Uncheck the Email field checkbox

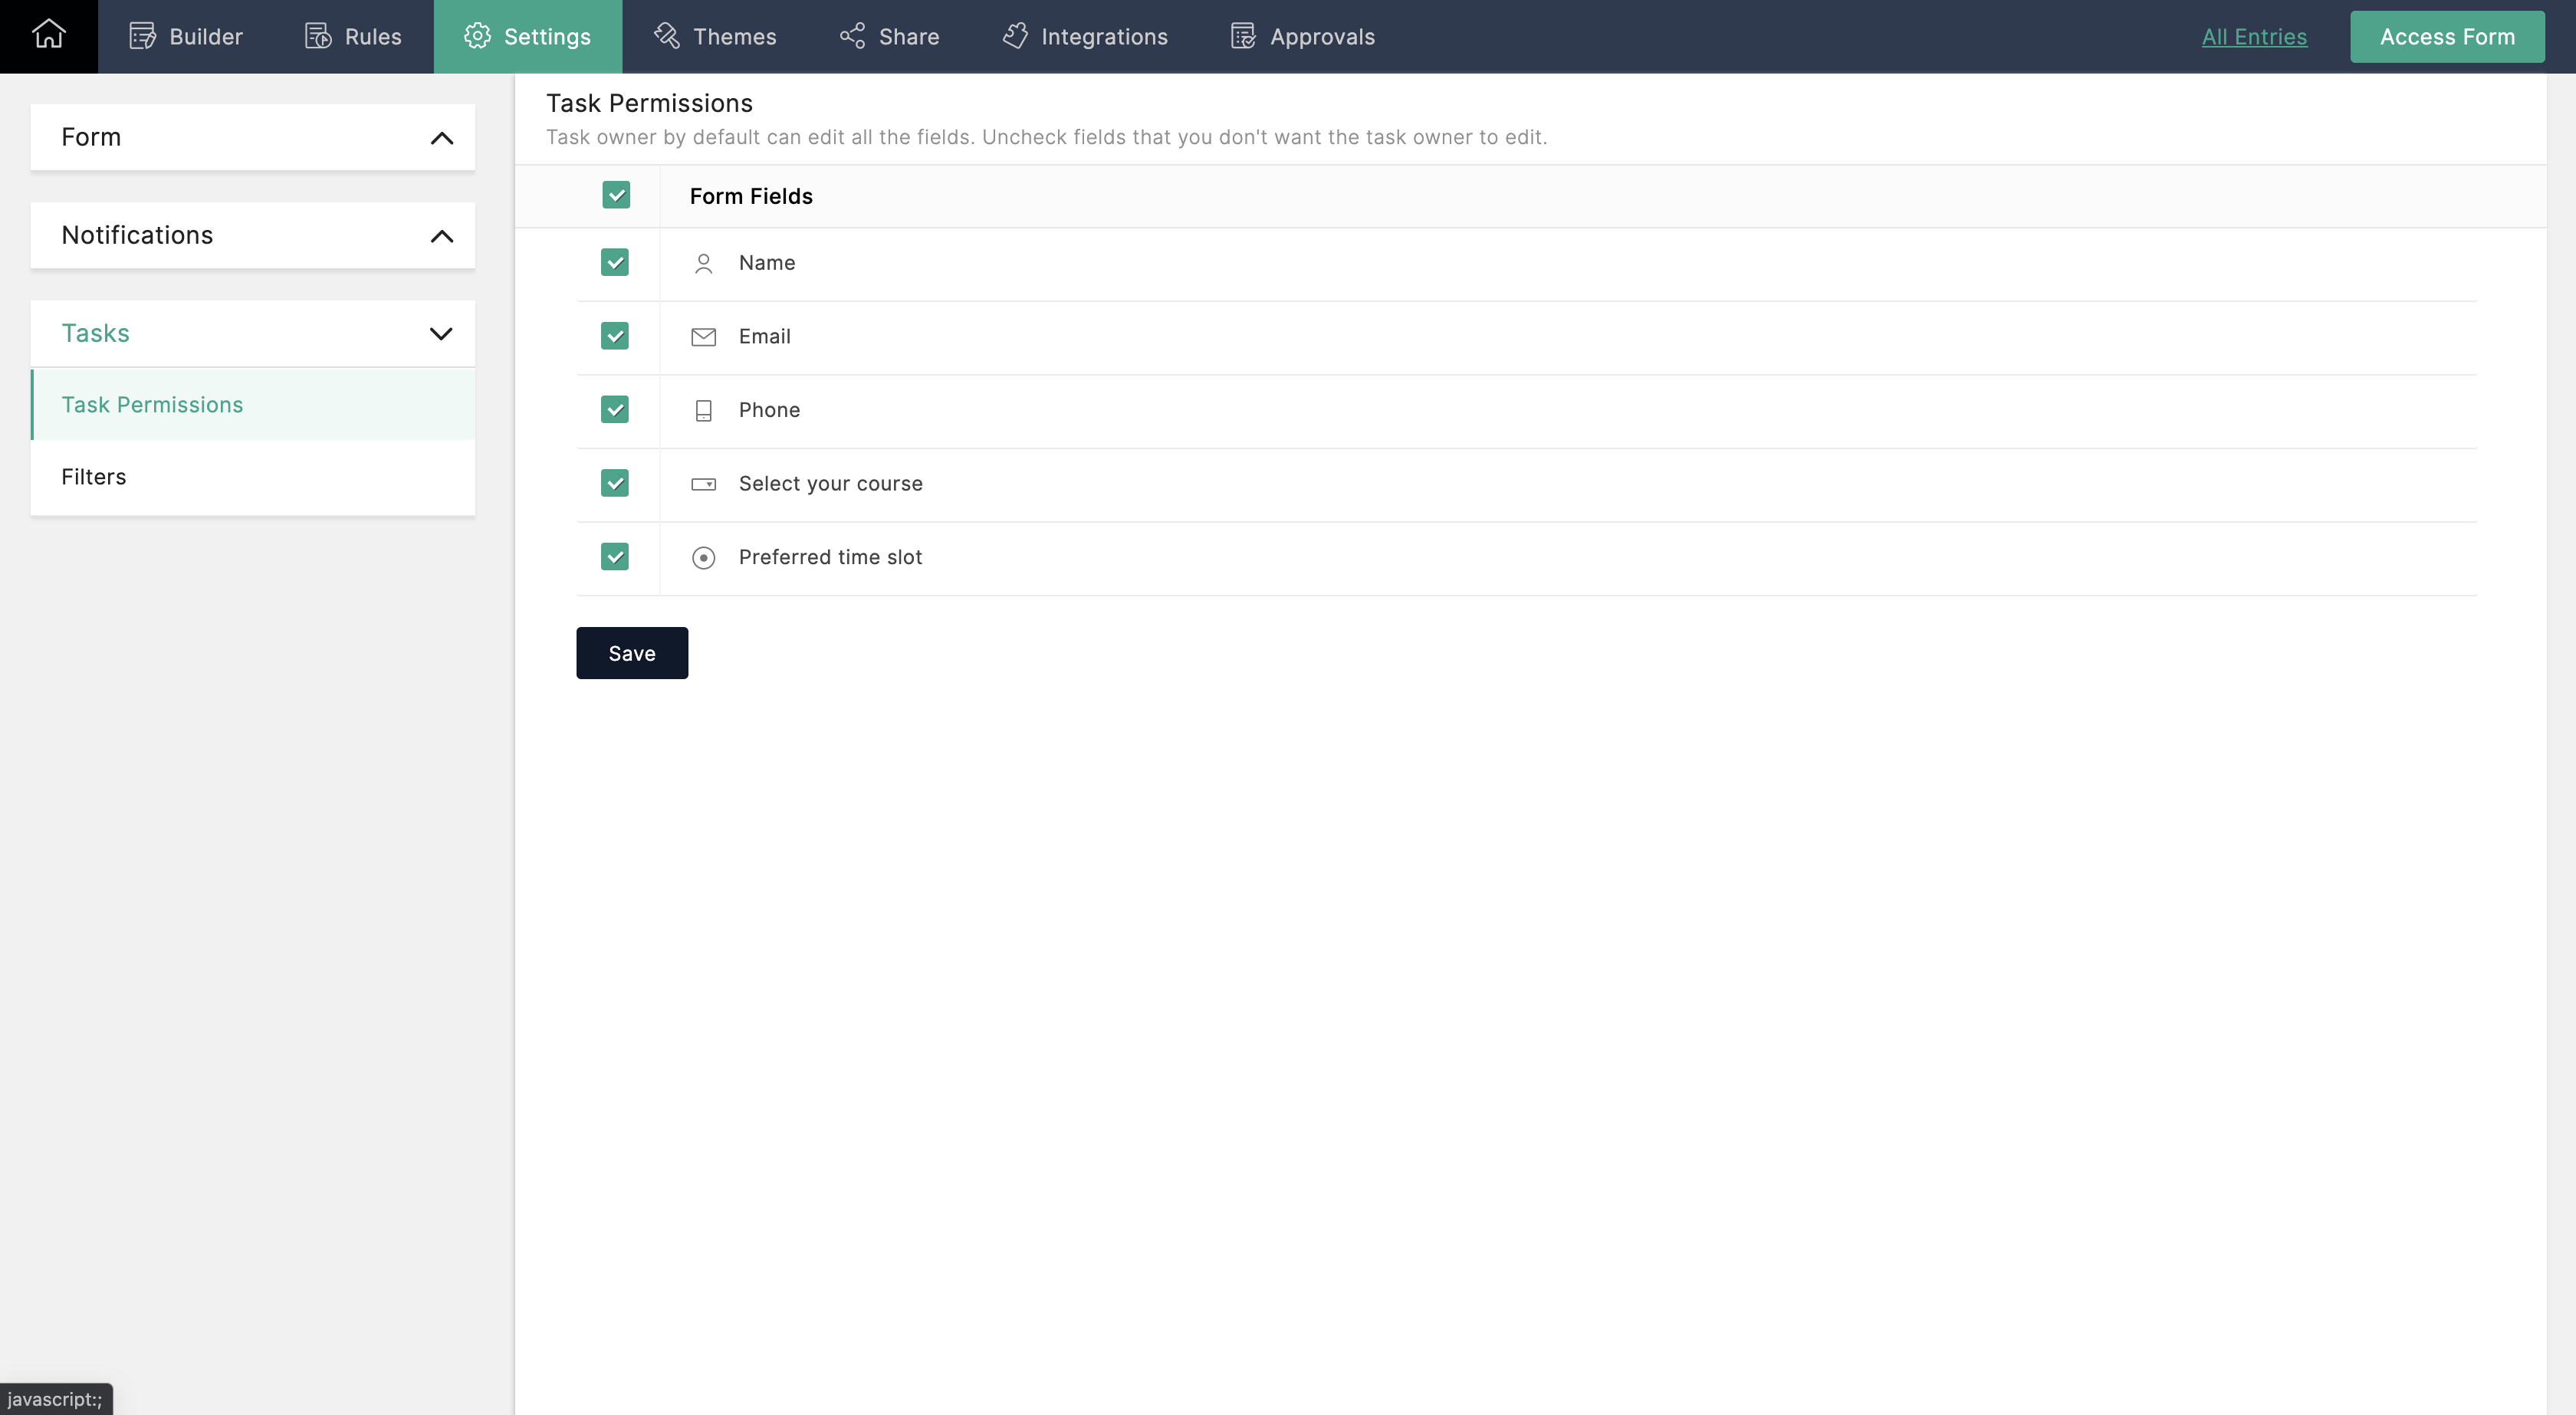[614, 336]
